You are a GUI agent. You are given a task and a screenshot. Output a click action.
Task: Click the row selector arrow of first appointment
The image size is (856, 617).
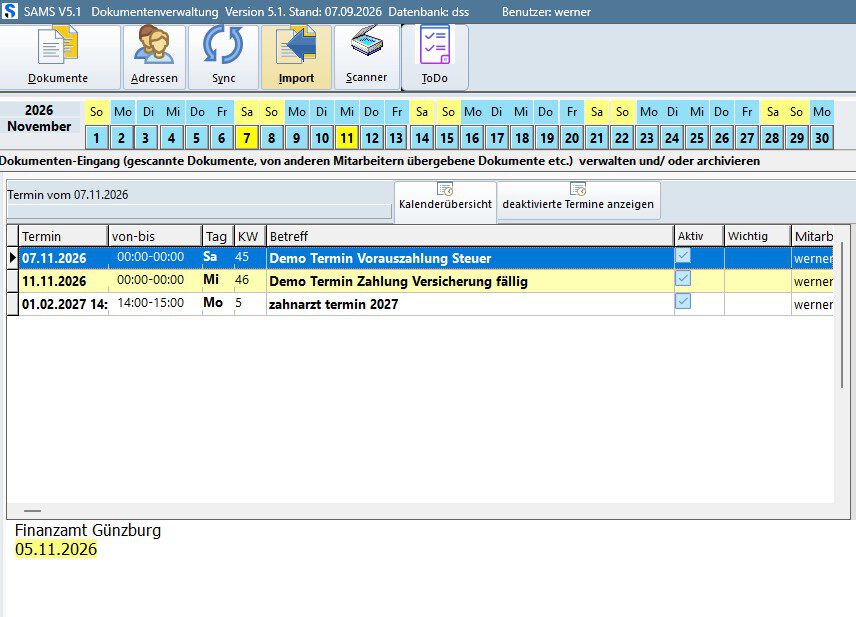13,258
